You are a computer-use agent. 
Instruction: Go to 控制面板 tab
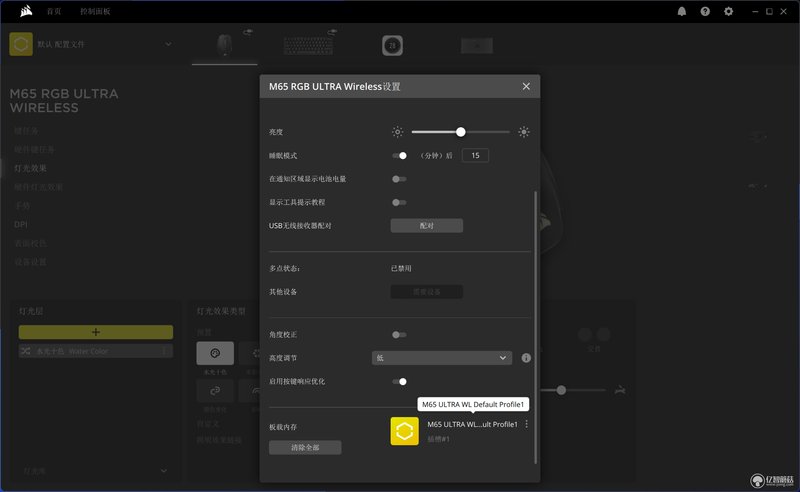pos(95,11)
